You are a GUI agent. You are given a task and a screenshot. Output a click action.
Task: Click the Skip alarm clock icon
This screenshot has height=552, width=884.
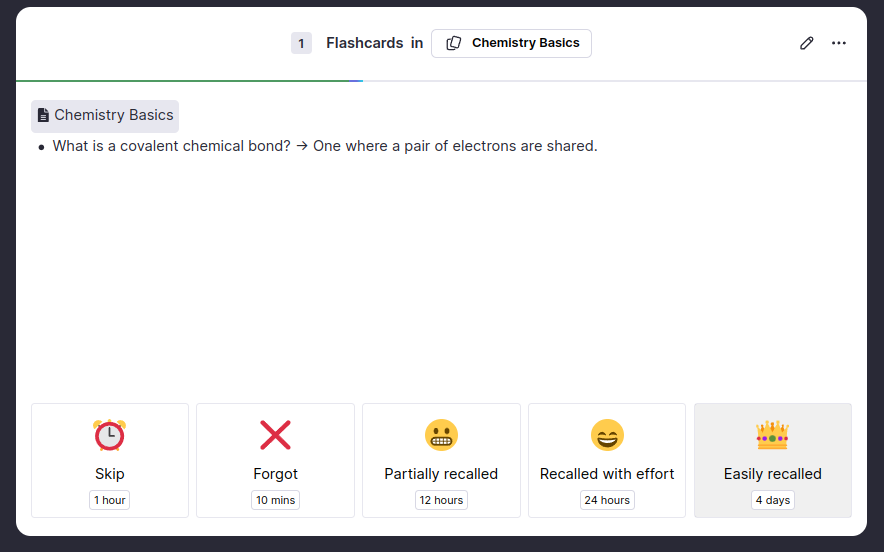point(110,435)
